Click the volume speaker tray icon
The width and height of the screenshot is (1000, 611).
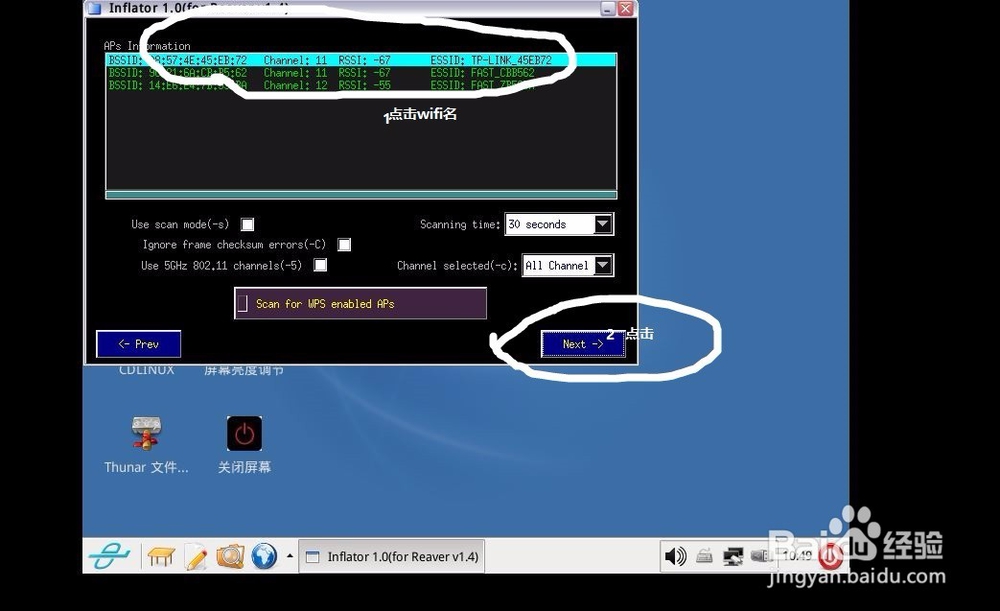[x=675, y=556]
